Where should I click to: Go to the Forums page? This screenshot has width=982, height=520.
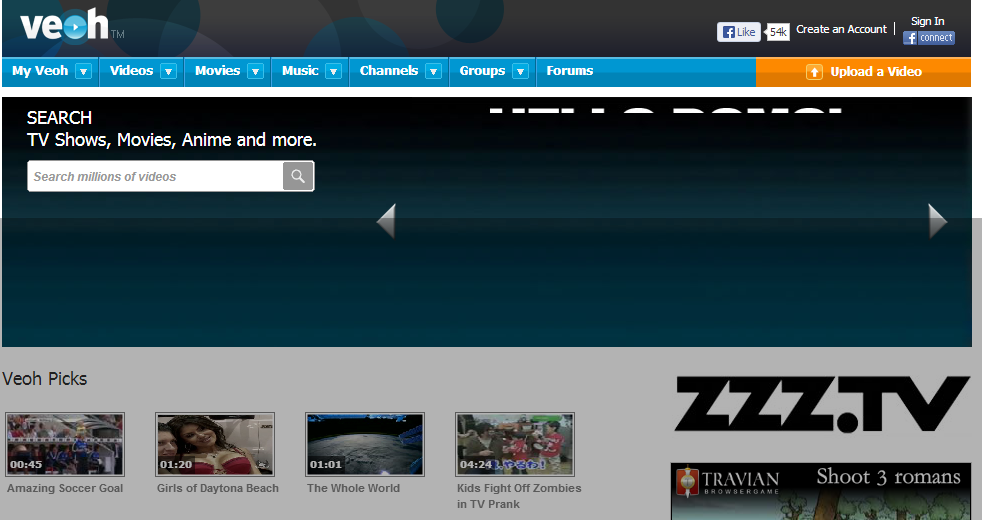(x=570, y=71)
